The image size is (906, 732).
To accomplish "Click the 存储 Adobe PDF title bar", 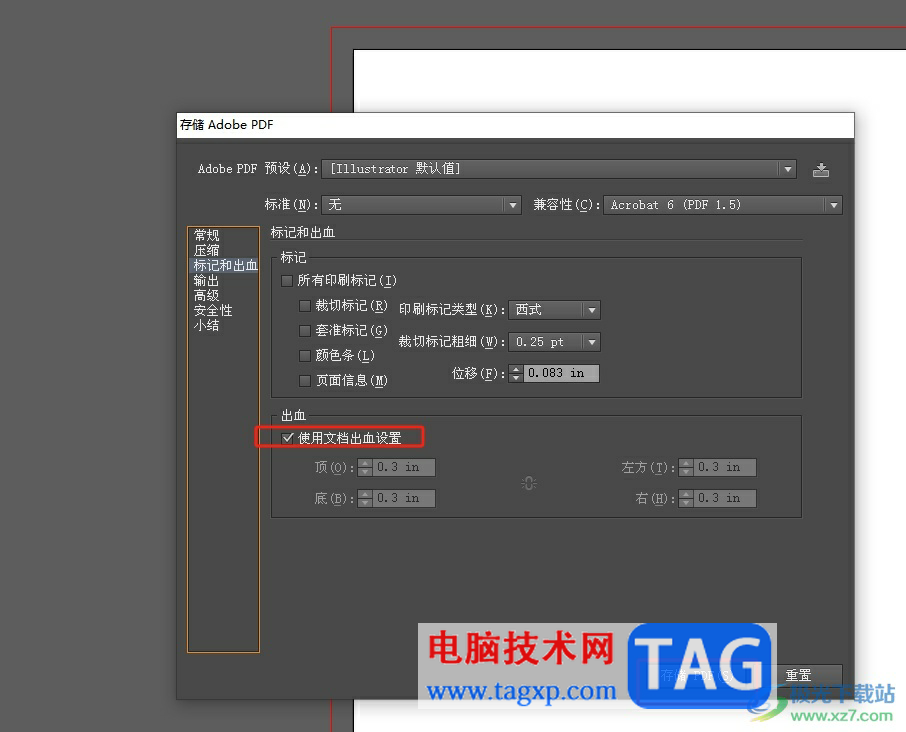I will [515, 125].
